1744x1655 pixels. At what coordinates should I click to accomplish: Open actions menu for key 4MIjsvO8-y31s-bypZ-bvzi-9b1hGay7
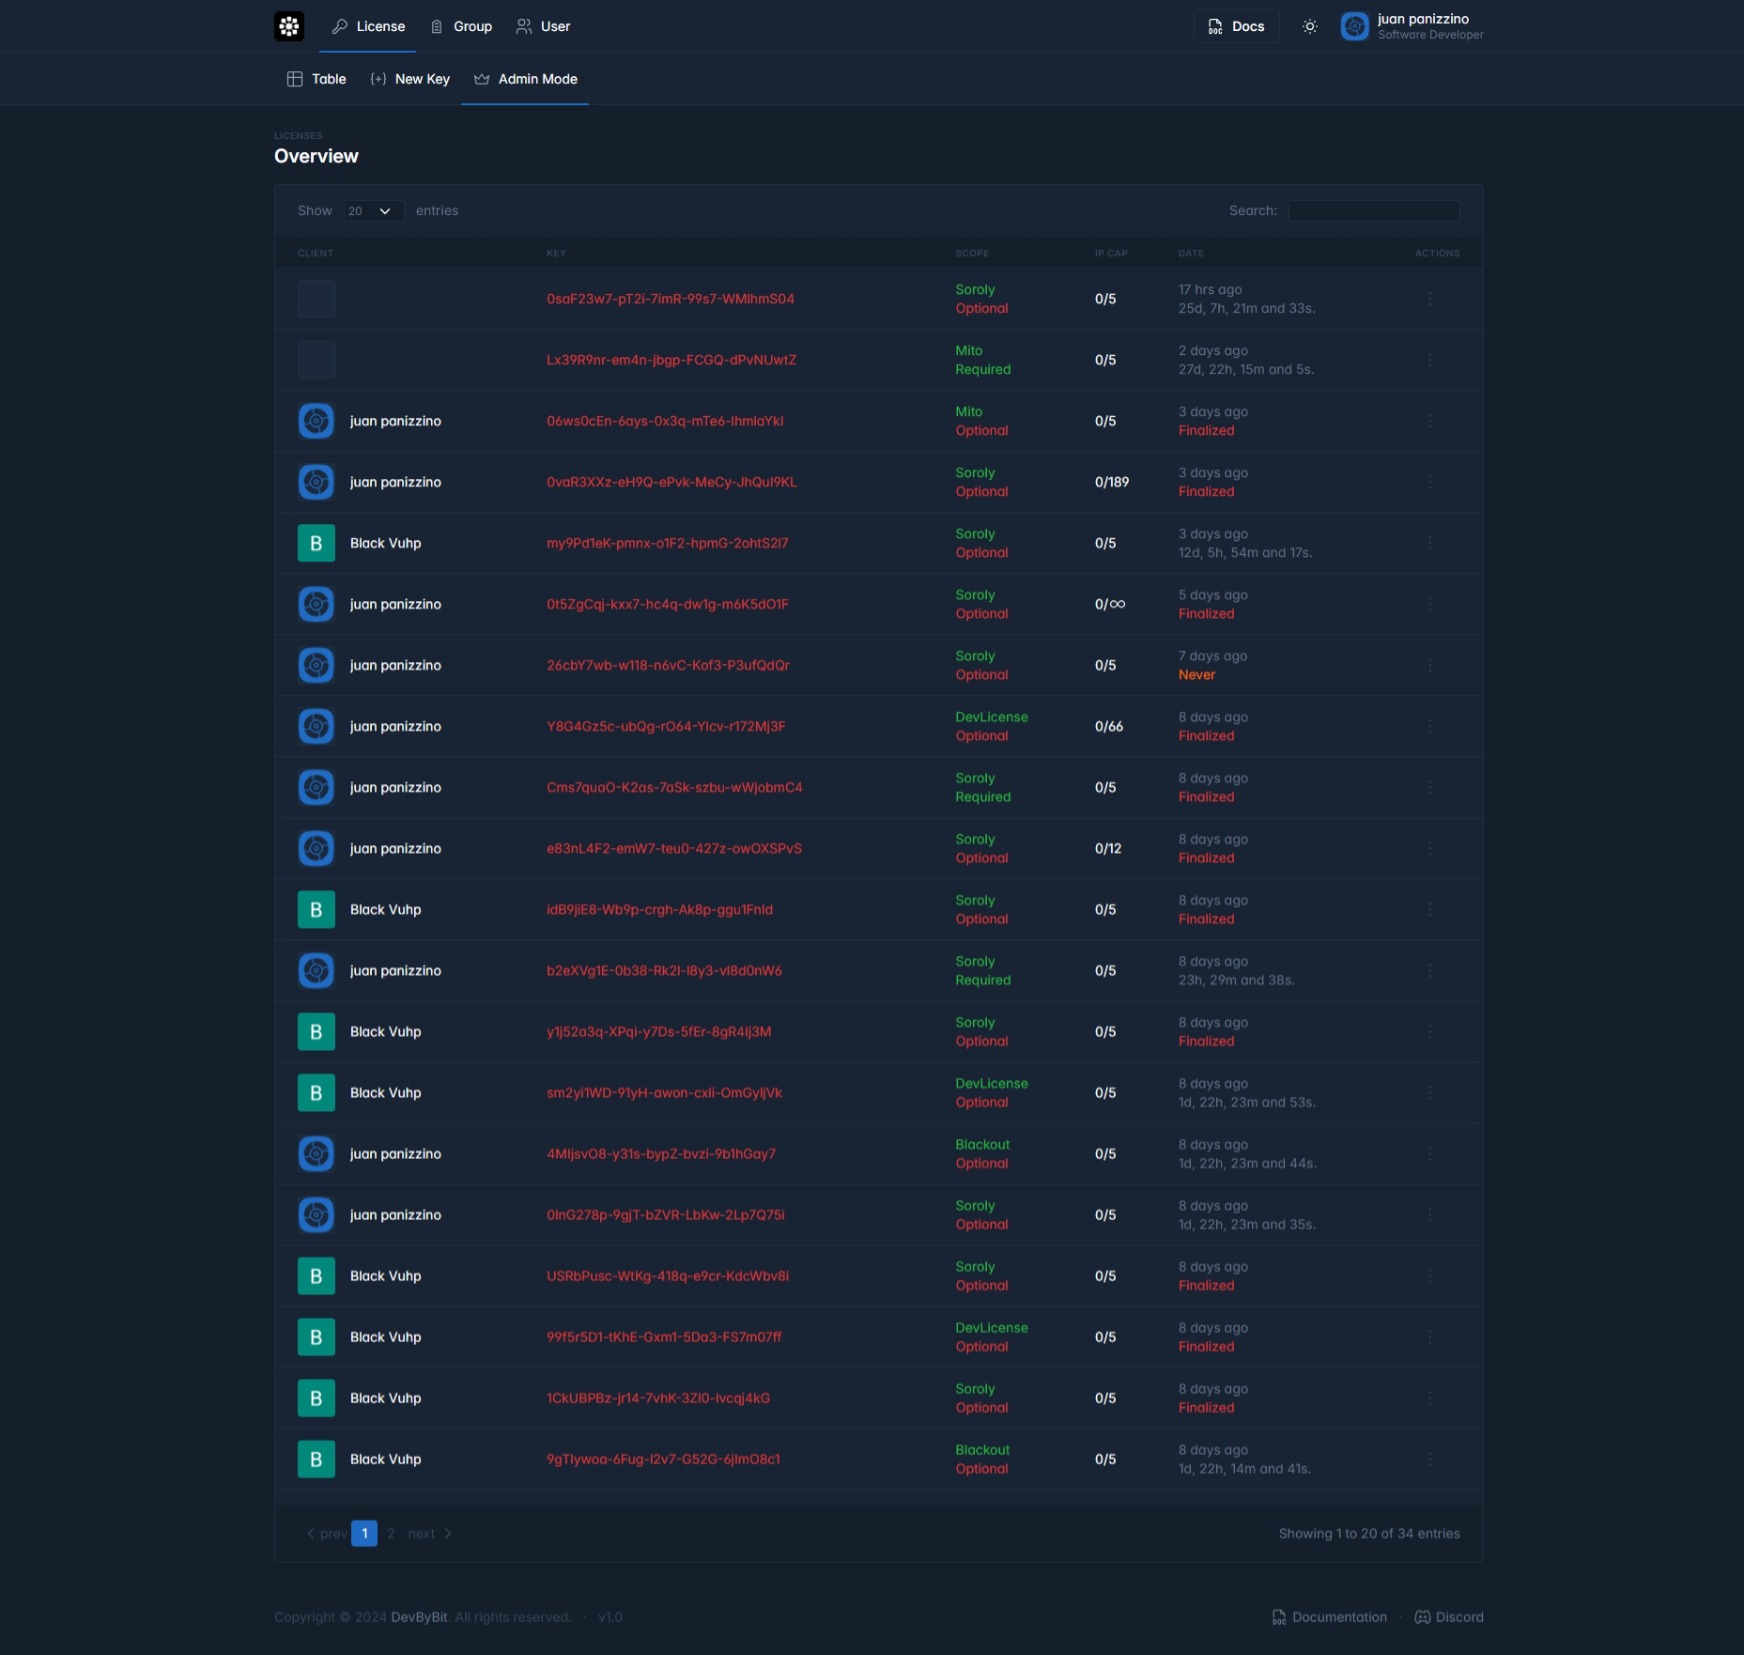[x=1429, y=1153]
